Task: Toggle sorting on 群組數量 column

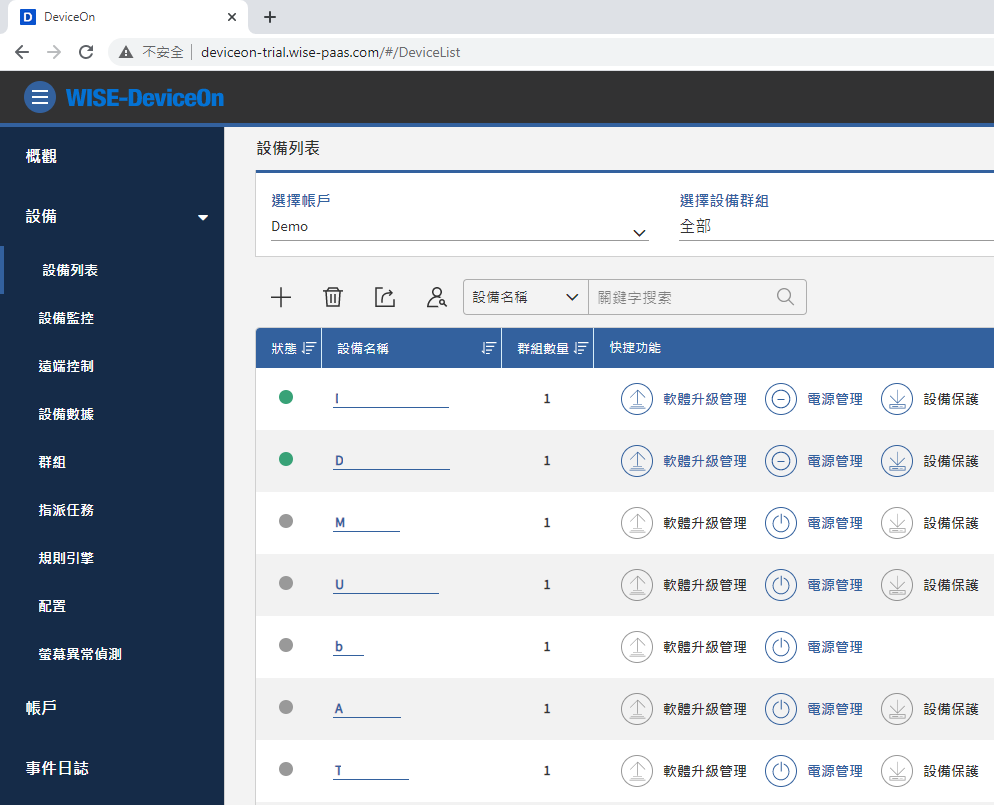Action: click(x=581, y=348)
